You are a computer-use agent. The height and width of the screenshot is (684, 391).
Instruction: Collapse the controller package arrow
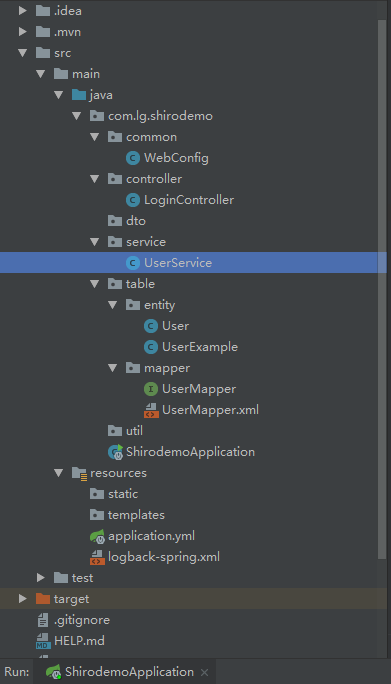point(95,179)
